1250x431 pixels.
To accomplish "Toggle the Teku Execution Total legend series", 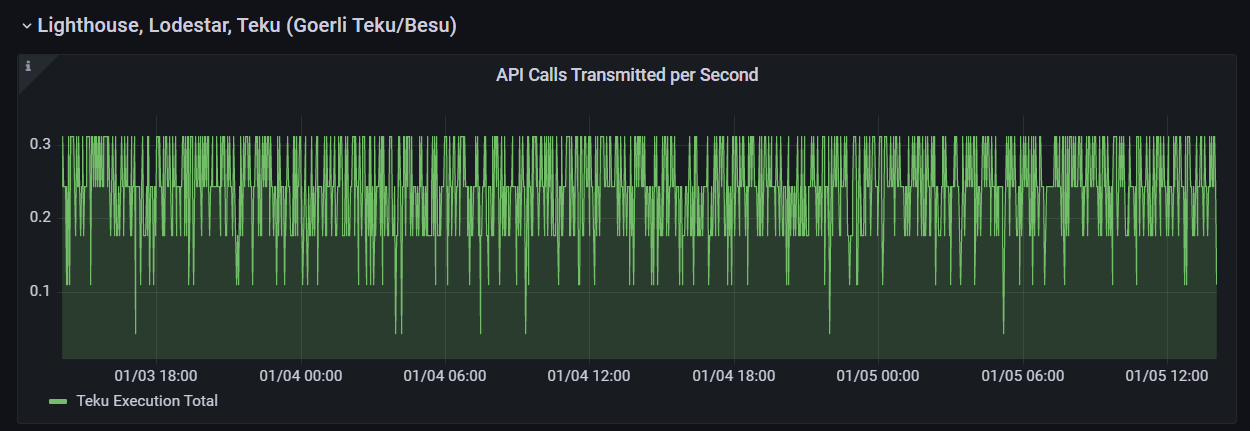I will (147, 401).
